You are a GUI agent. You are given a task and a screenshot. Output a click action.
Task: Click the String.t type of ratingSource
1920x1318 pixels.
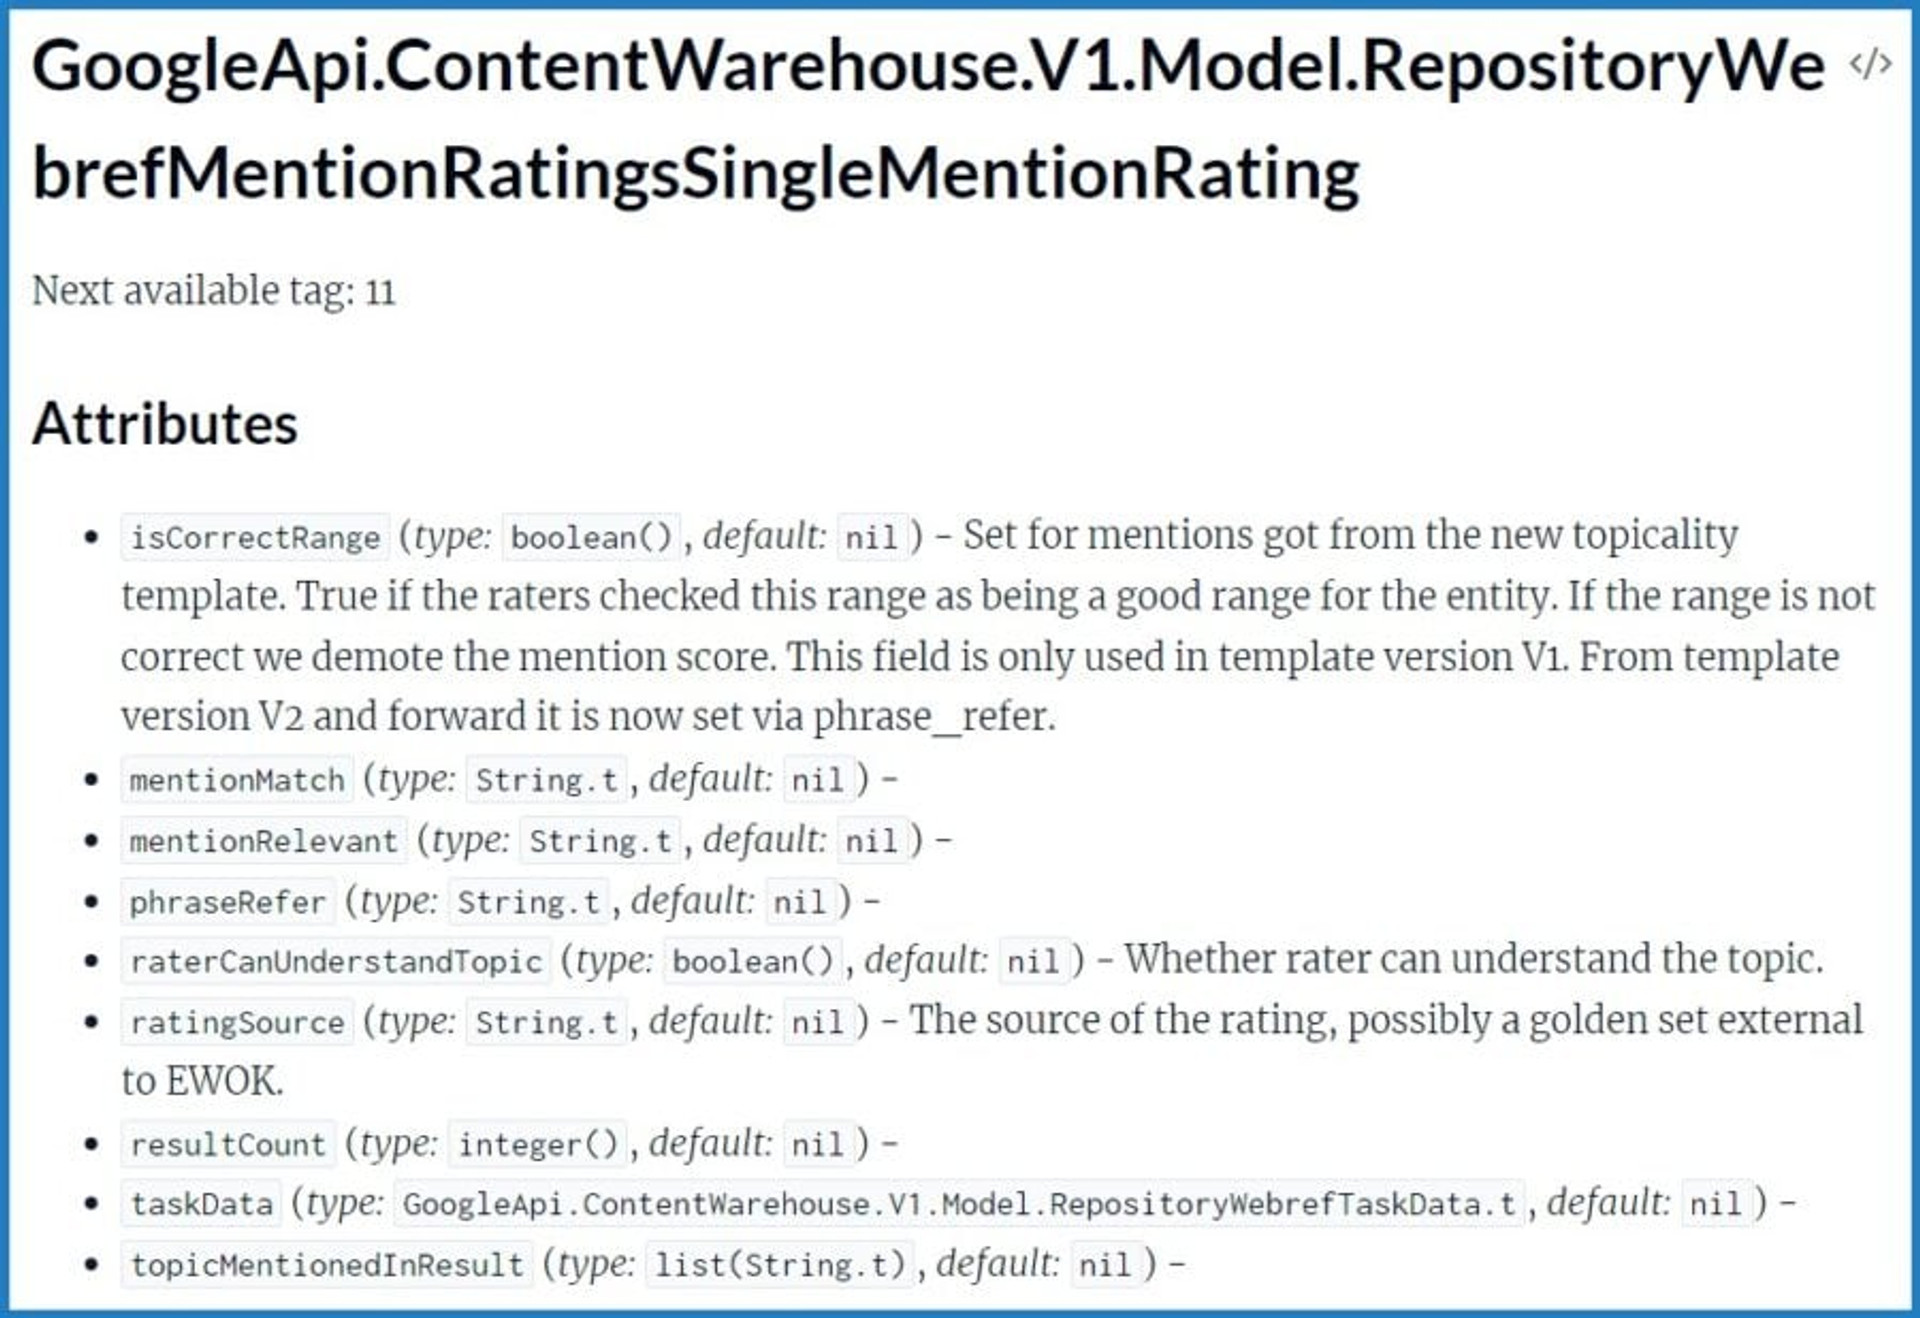547,1022
